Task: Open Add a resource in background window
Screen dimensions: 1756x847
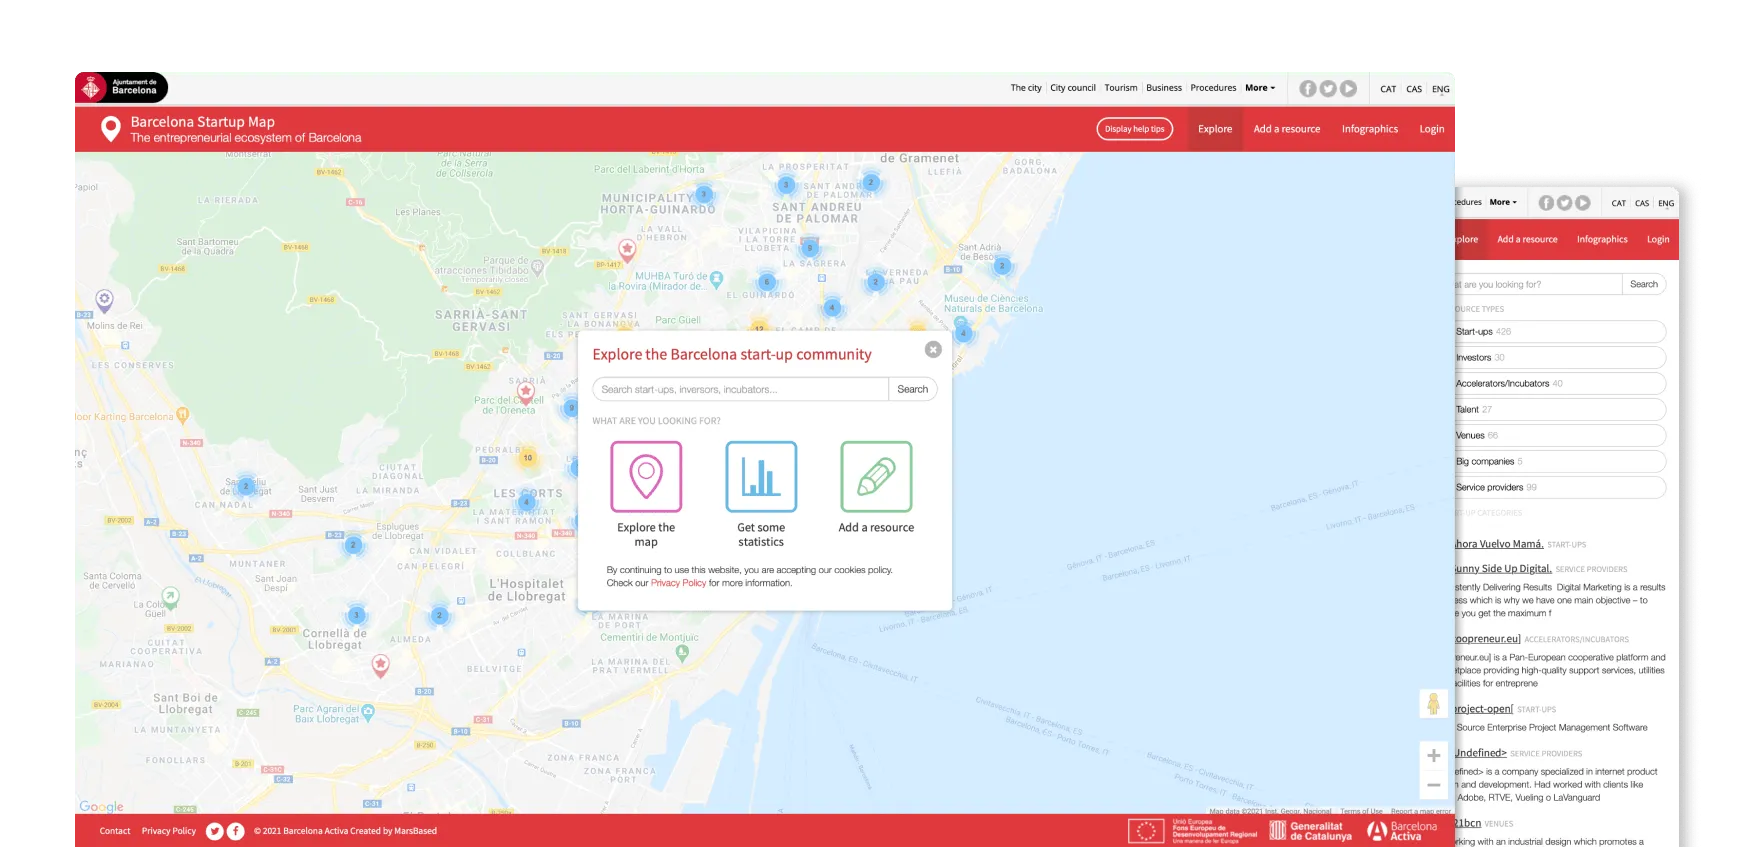Action: point(1527,239)
